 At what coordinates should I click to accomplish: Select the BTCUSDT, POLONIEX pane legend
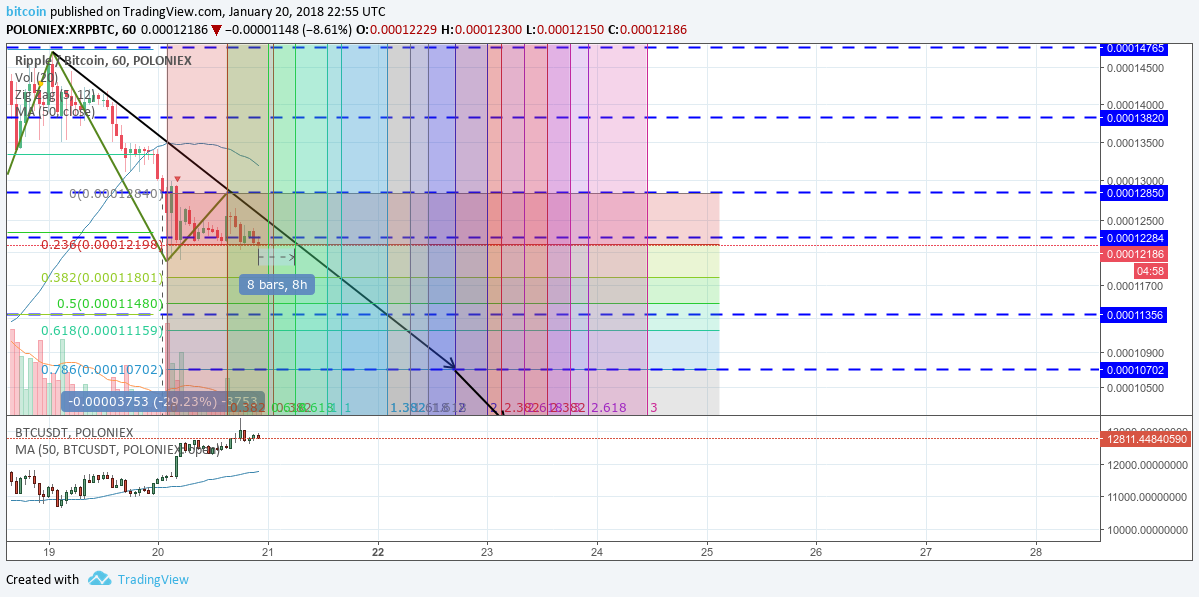click(74, 432)
